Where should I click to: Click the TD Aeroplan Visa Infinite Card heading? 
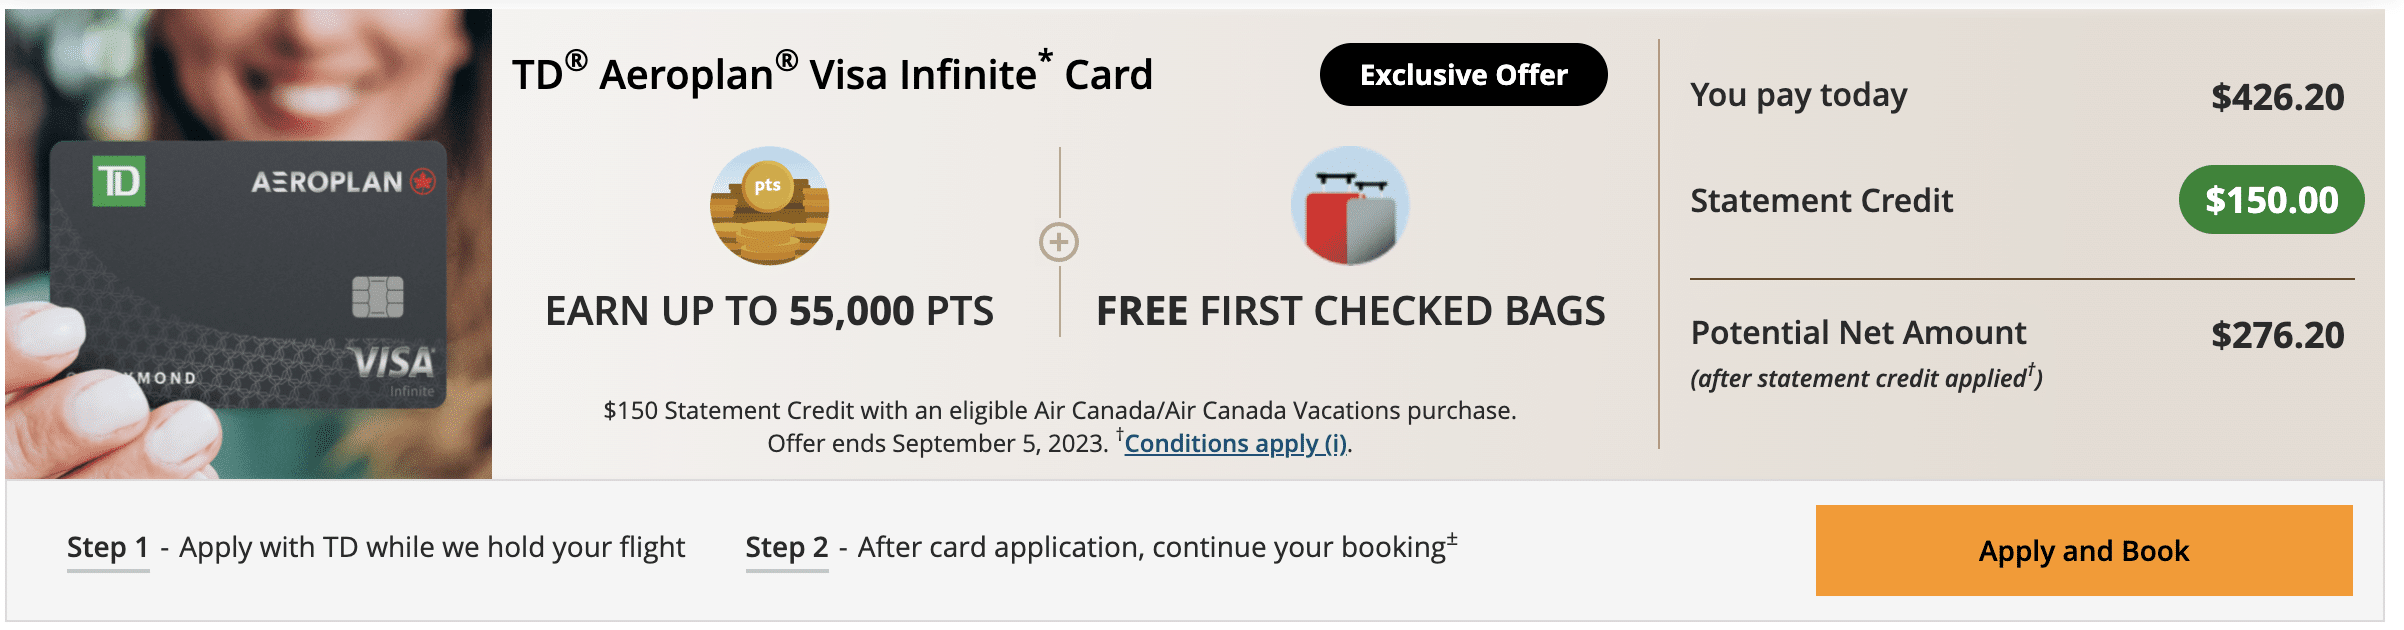pyautogui.click(x=832, y=75)
